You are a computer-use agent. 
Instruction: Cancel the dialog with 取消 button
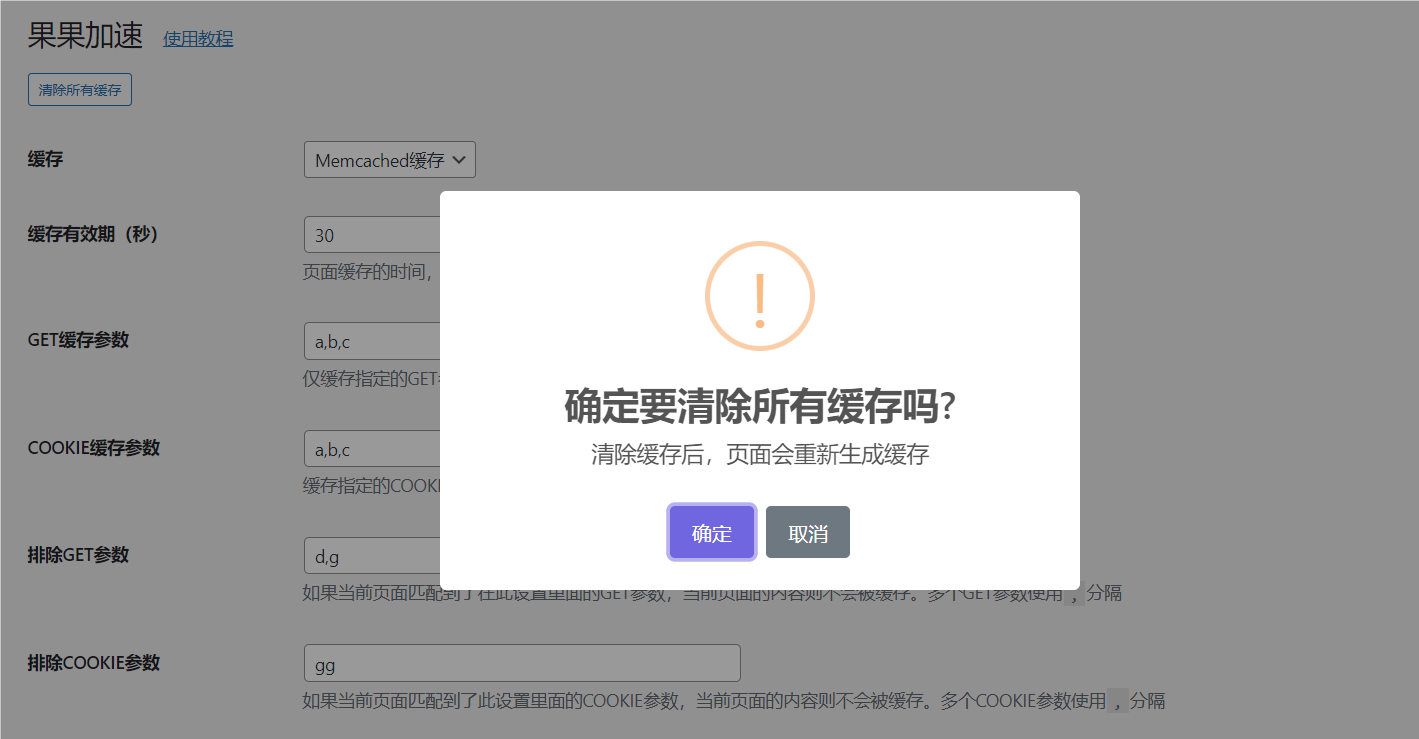(x=808, y=533)
